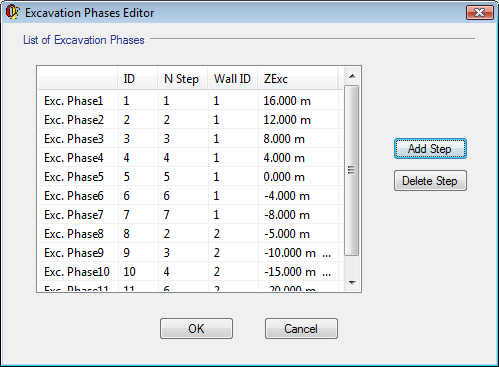Select the Wall ID column header

pyautogui.click(x=233, y=79)
